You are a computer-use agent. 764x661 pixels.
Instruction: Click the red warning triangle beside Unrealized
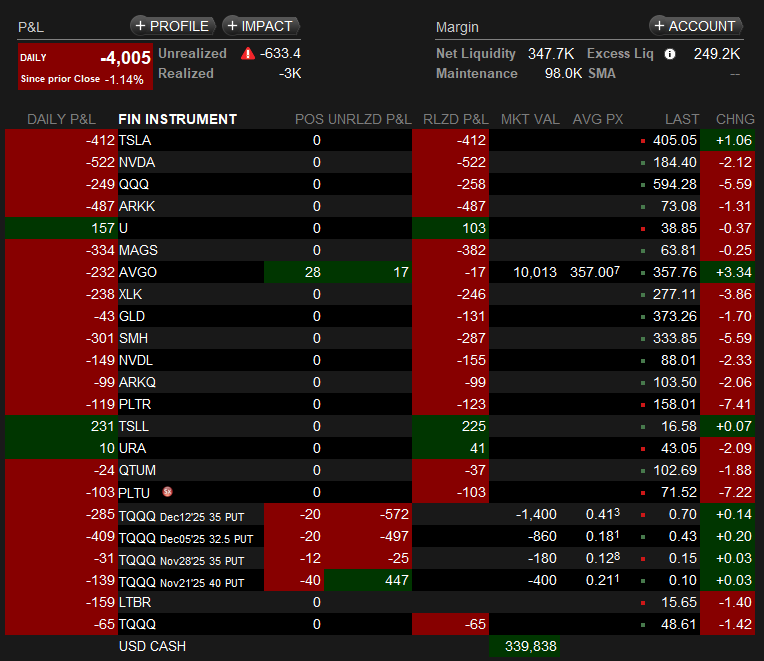(x=248, y=54)
